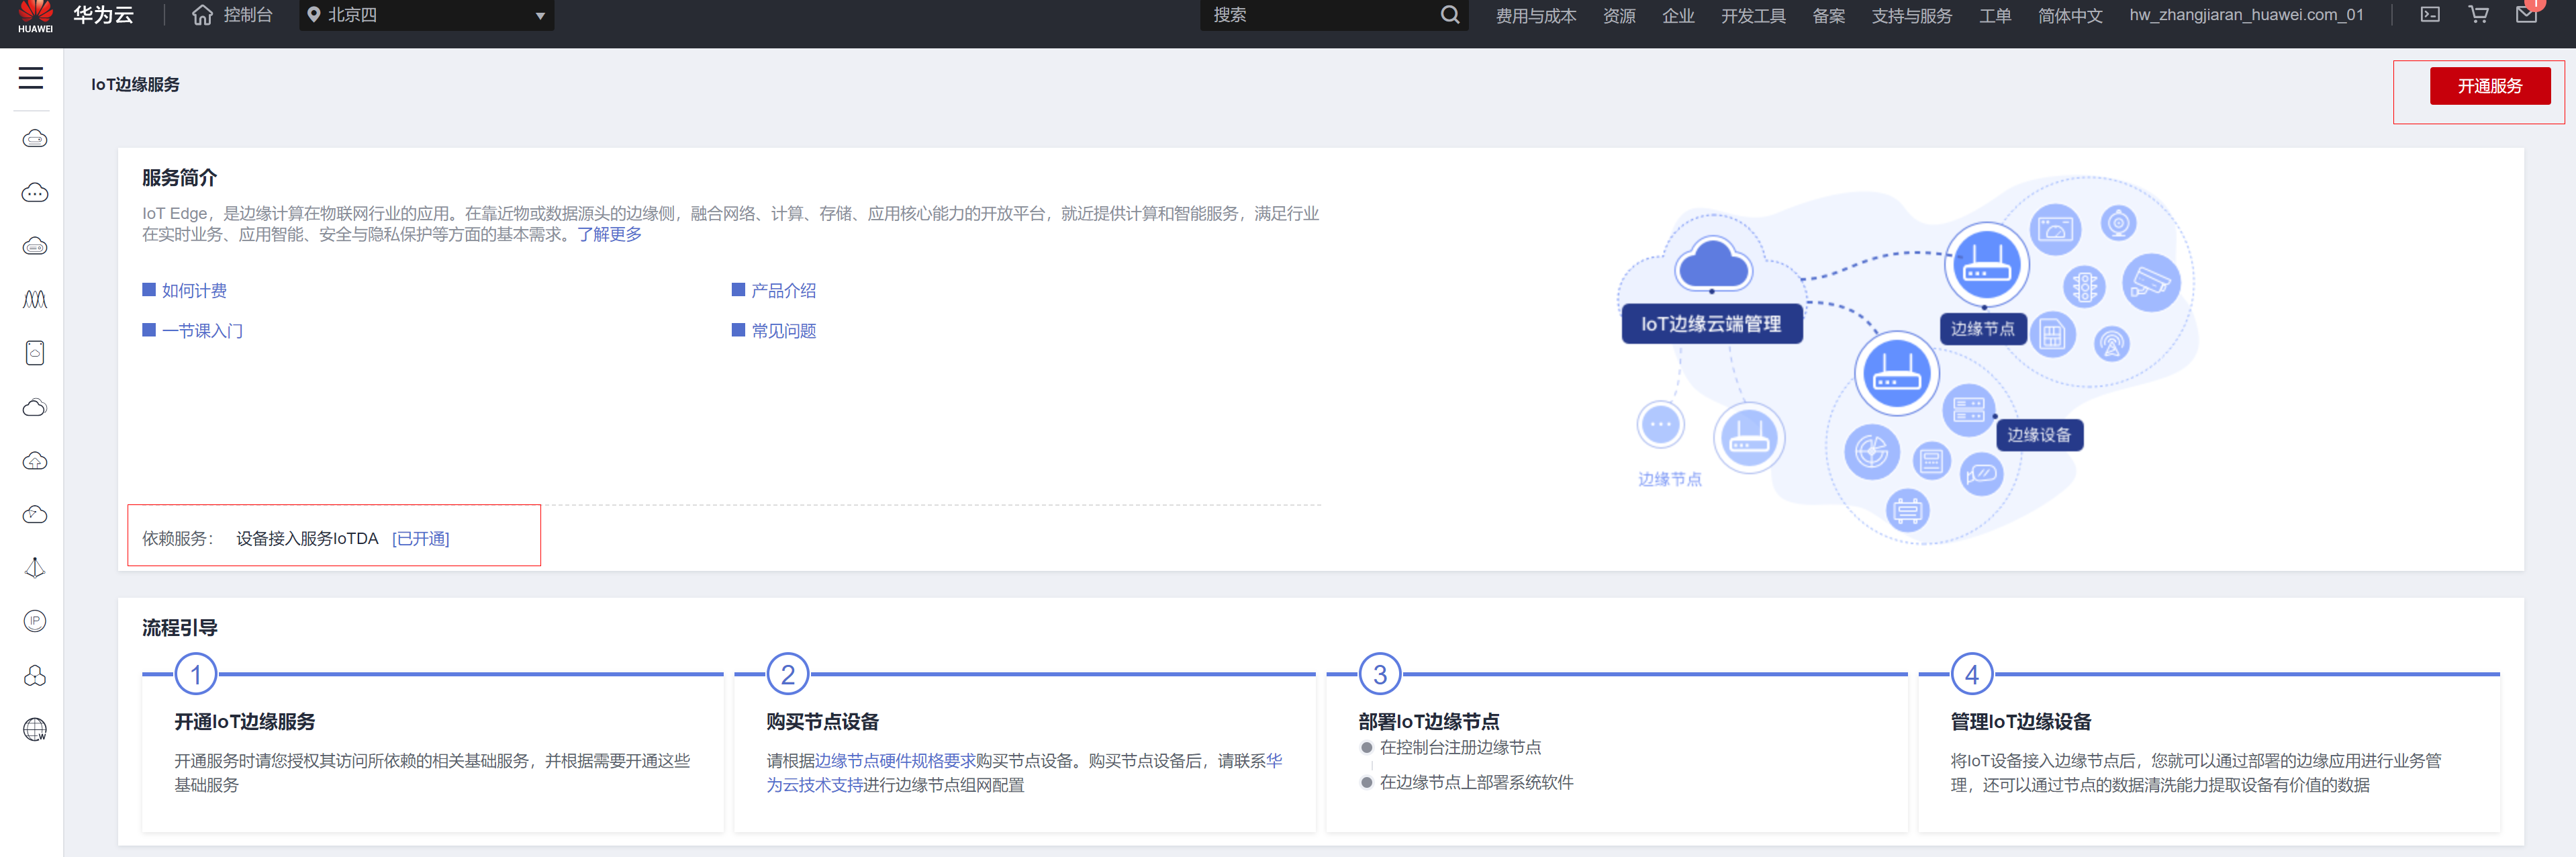Click step 2 circle in 流程引导
The image size is (2576, 857).
[788, 674]
